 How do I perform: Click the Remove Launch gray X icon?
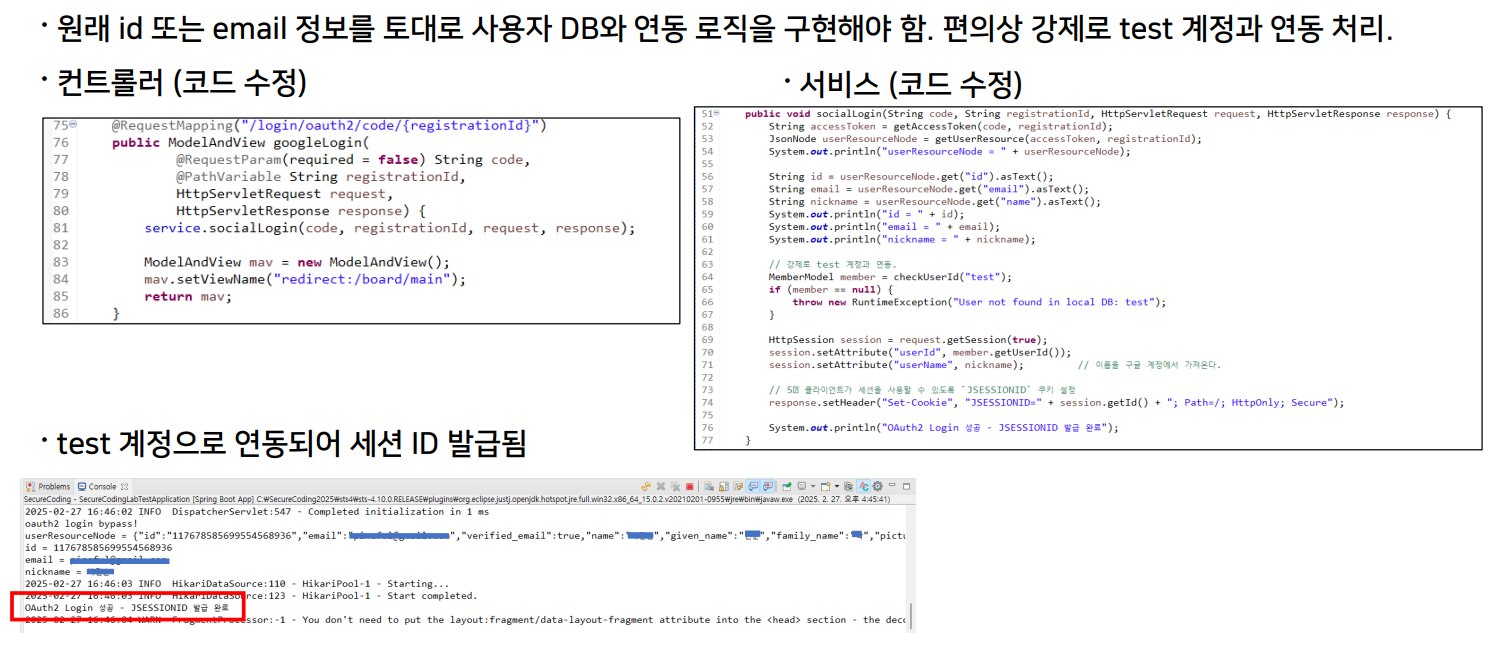pos(661,487)
